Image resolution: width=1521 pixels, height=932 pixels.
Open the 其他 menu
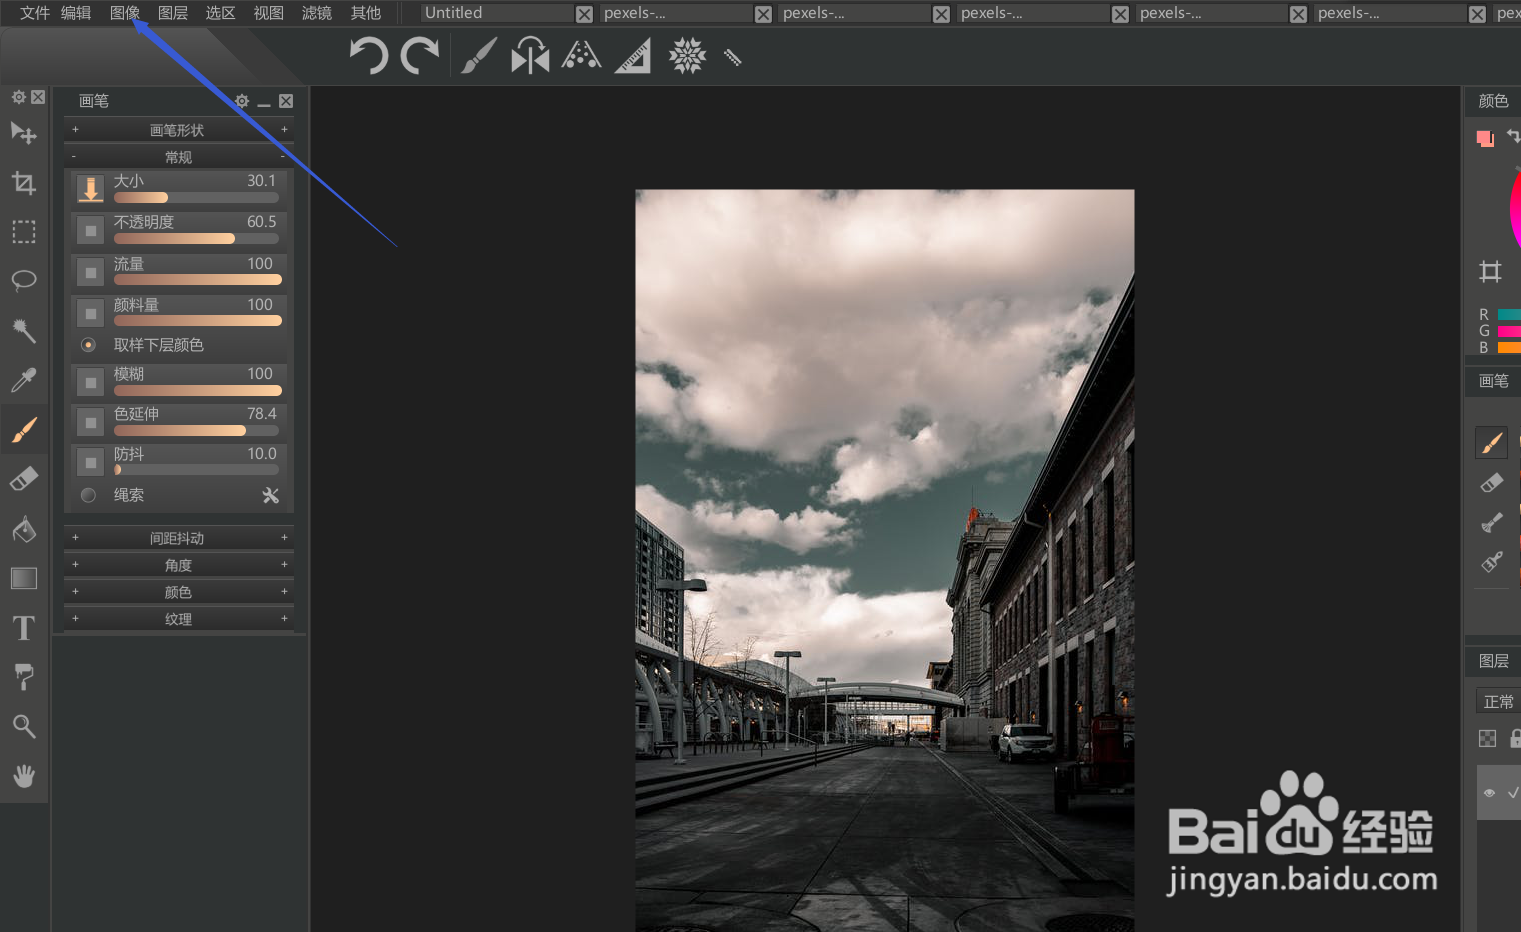366,13
